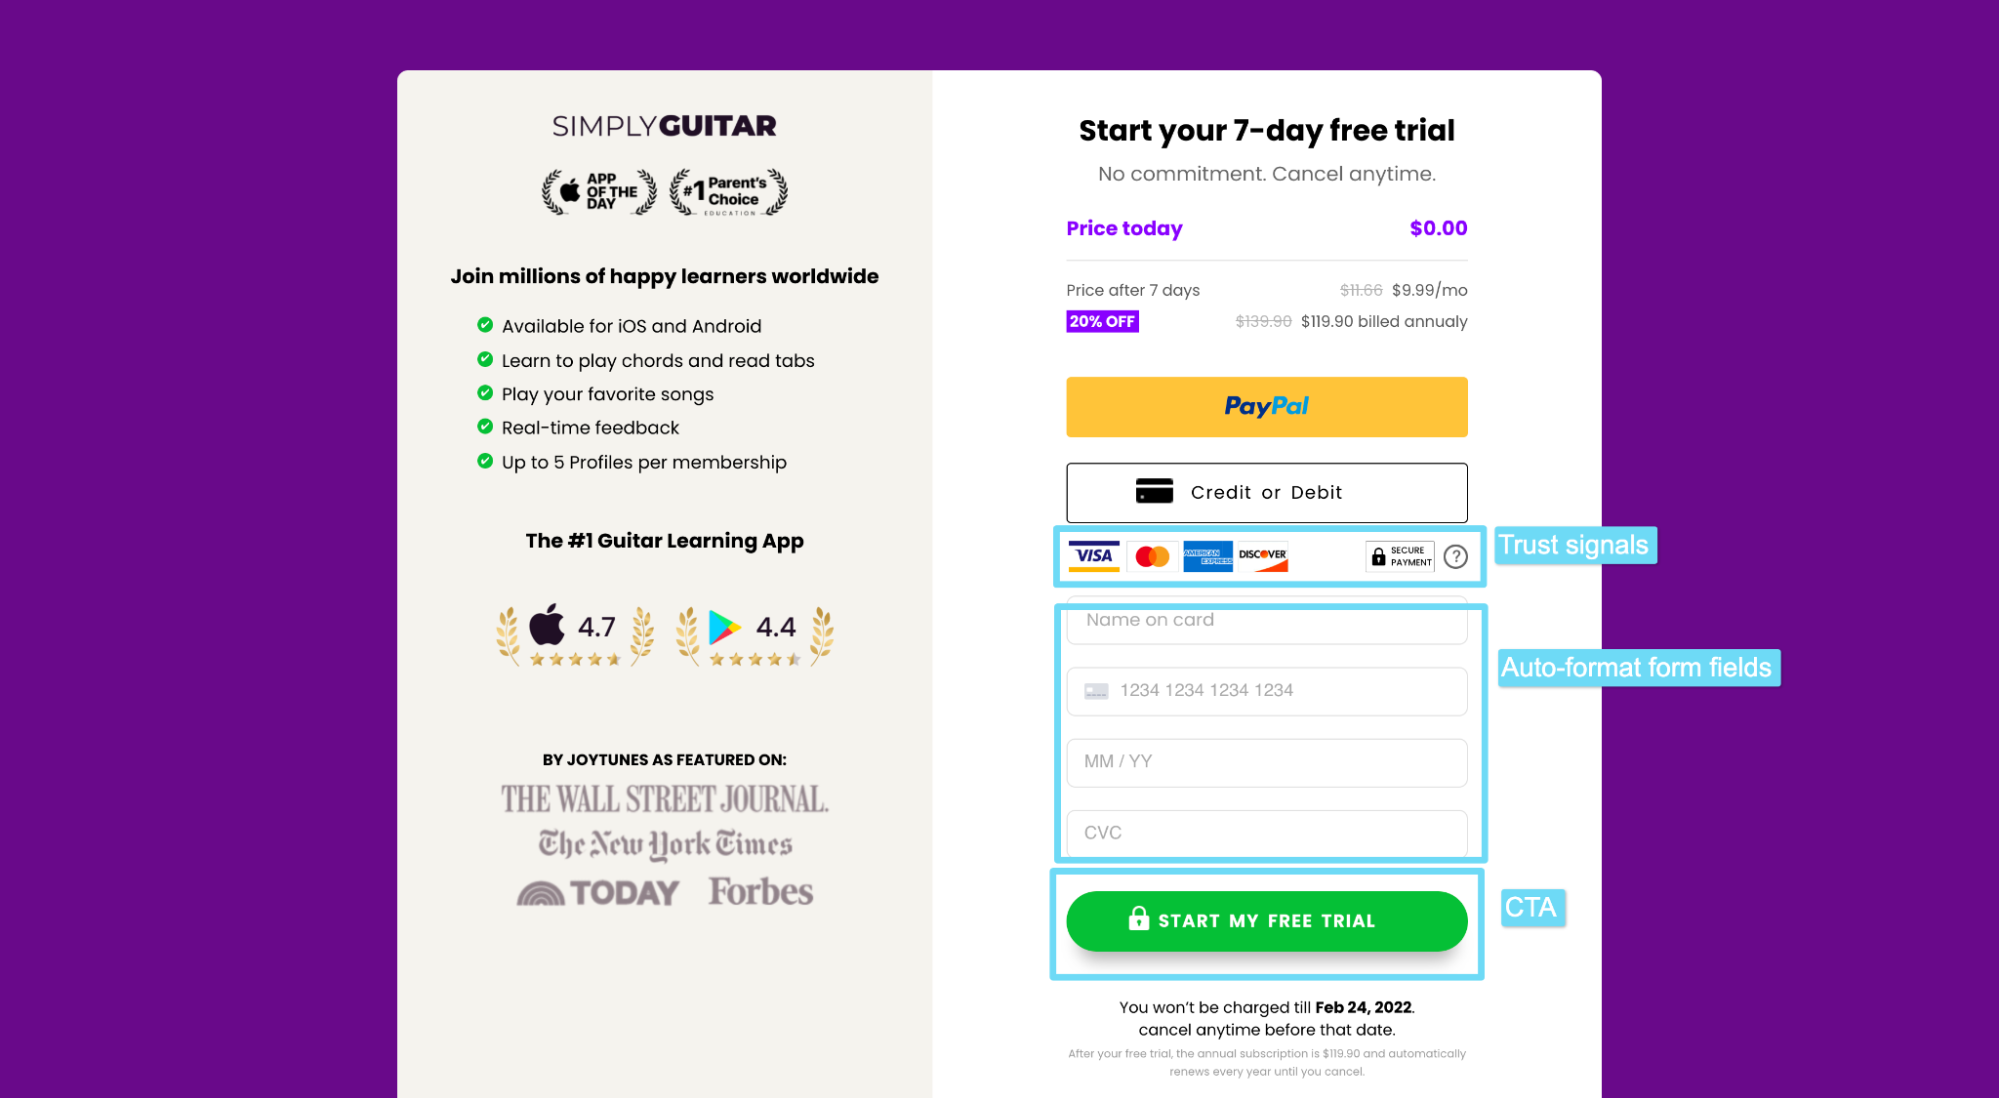Screen dimensions: 1999x1099
Task: Click the SimplyGuitar logo
Action: click(664, 126)
